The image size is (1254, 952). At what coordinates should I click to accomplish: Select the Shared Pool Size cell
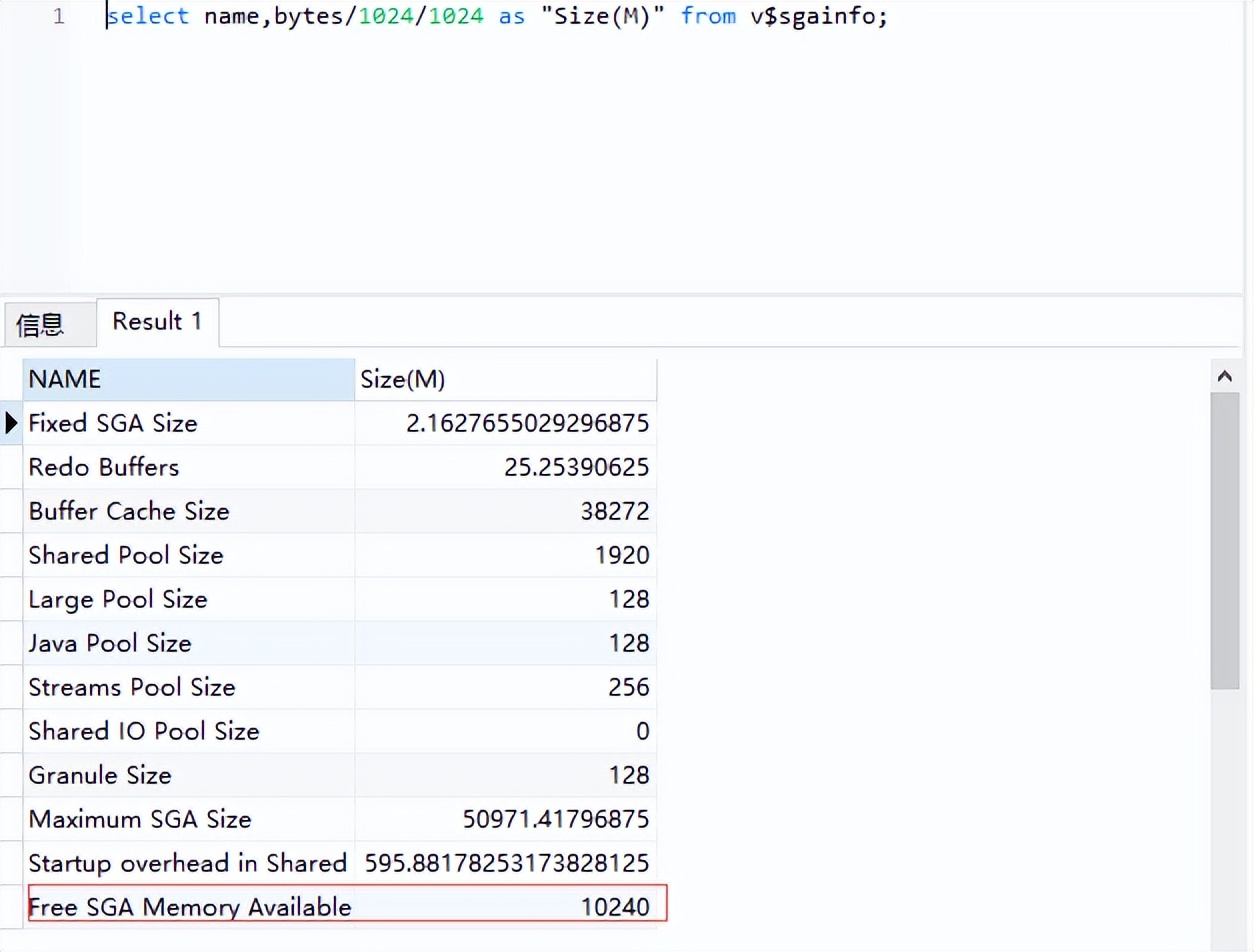coord(188,555)
